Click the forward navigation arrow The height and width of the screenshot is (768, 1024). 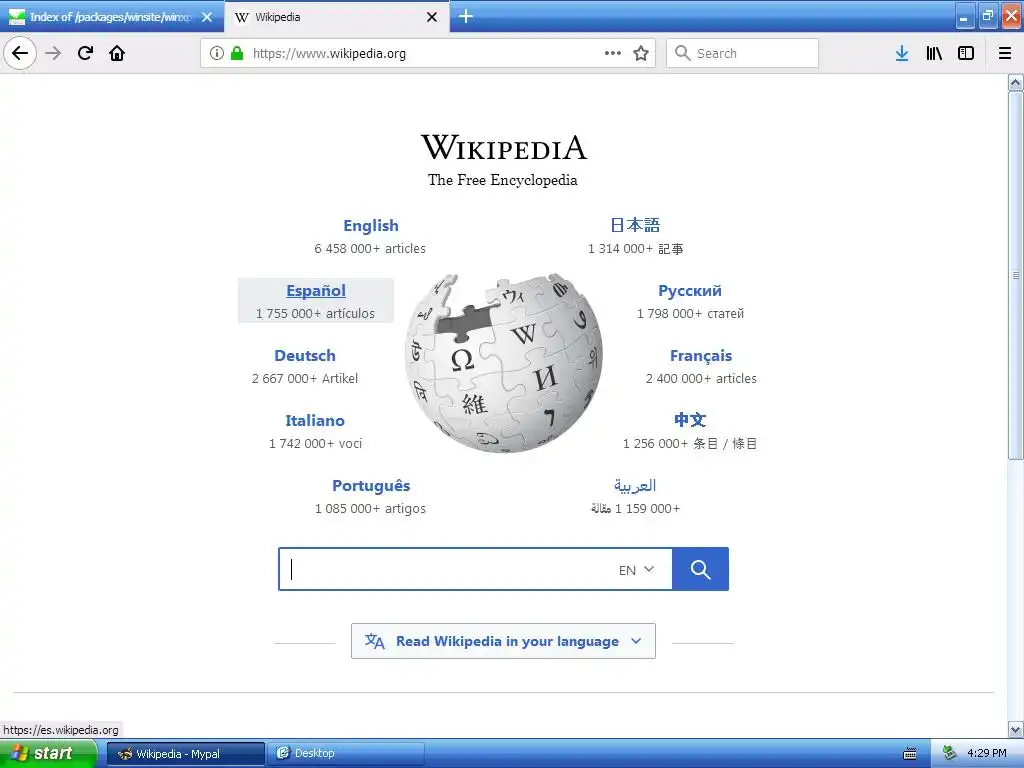click(53, 53)
